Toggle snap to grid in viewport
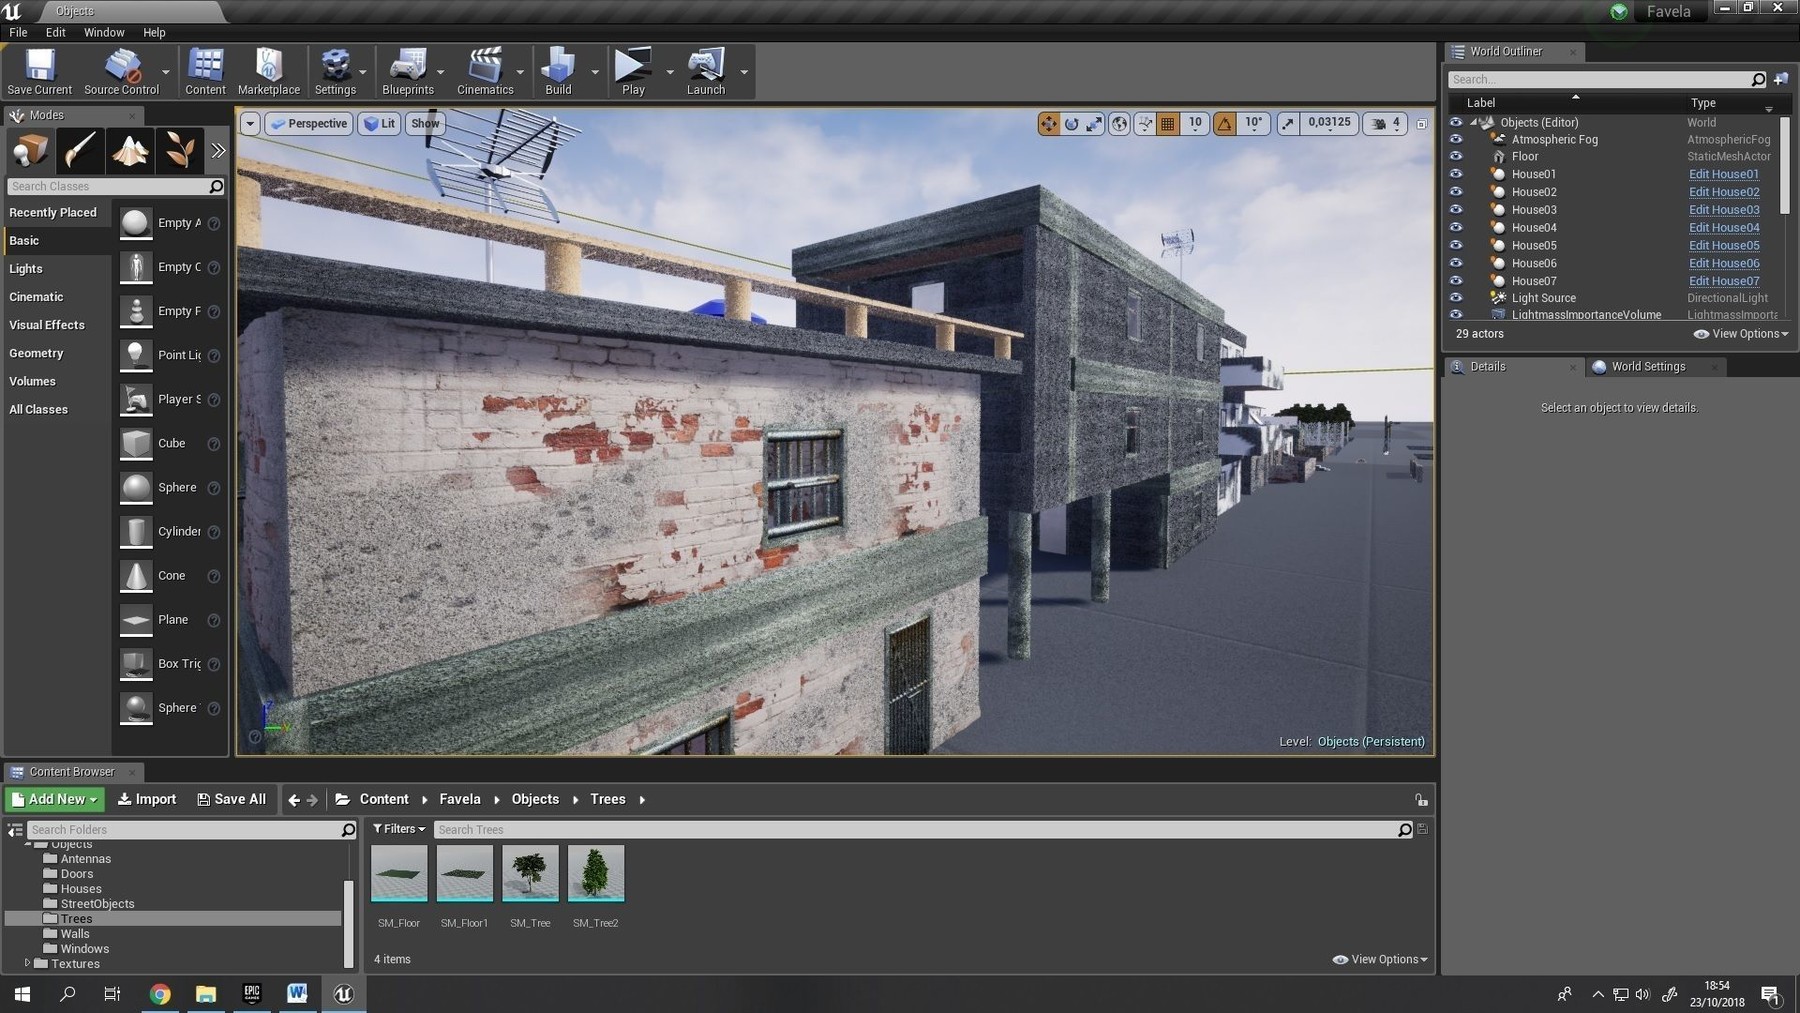1800x1013 pixels. click(x=1167, y=123)
